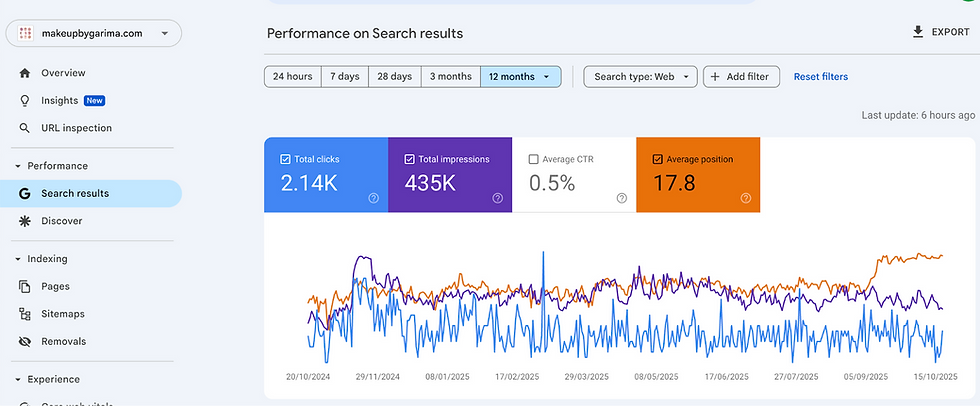Uncheck the Total clicks checkbox
The width and height of the screenshot is (980, 406).
(x=286, y=159)
